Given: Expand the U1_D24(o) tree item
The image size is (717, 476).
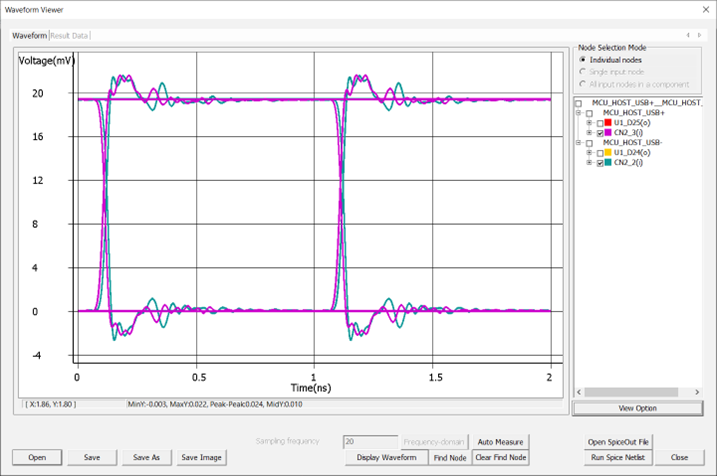Looking at the screenshot, I should tap(589, 153).
